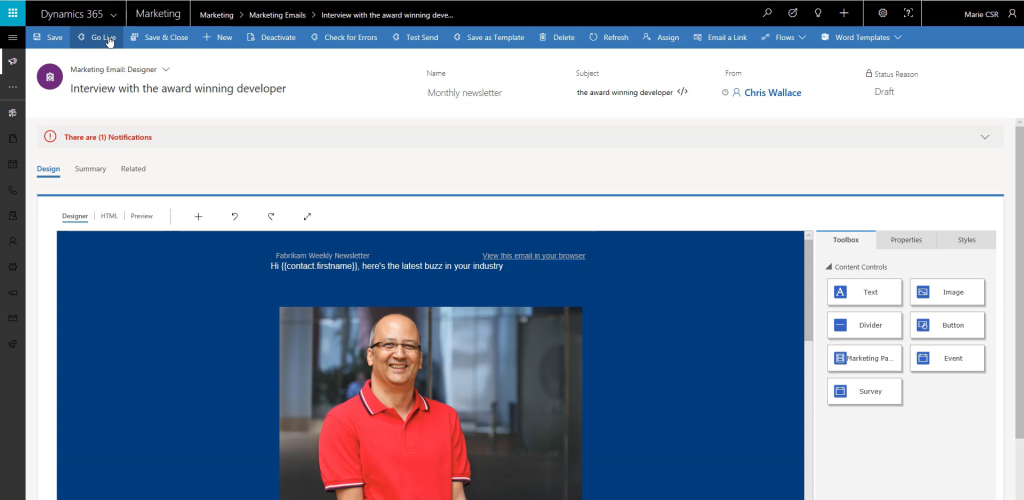Click the lightbulb assistant icon
This screenshot has height=500, width=1024.
818,13
